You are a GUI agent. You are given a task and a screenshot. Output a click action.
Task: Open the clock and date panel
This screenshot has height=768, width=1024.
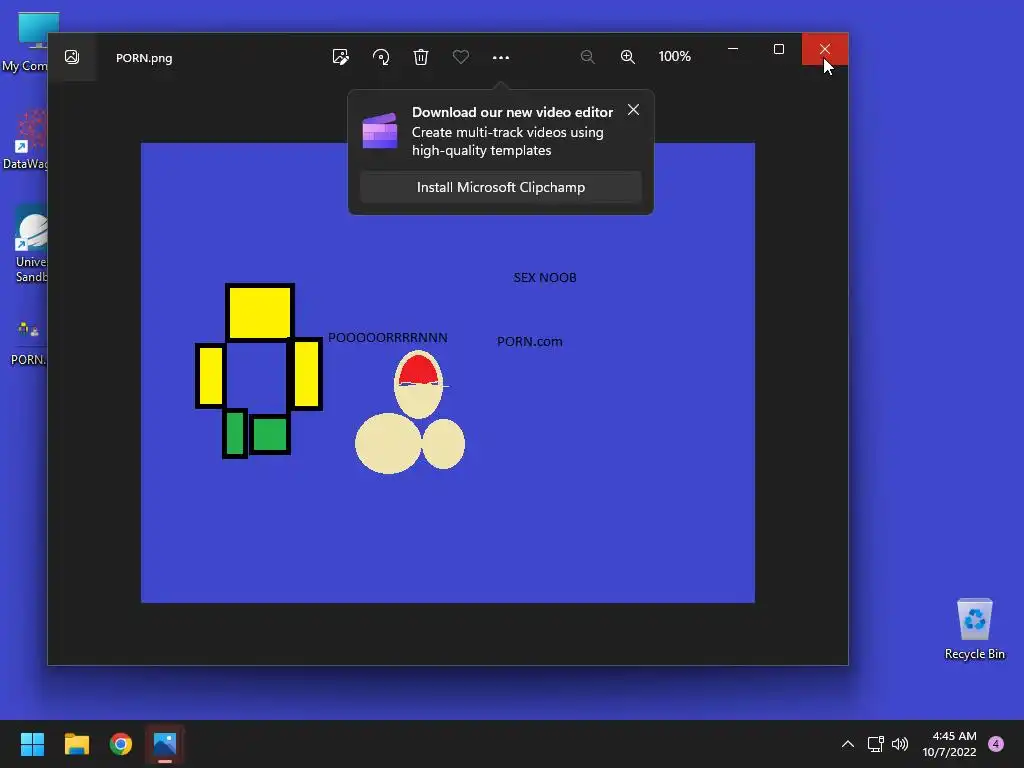click(950, 744)
